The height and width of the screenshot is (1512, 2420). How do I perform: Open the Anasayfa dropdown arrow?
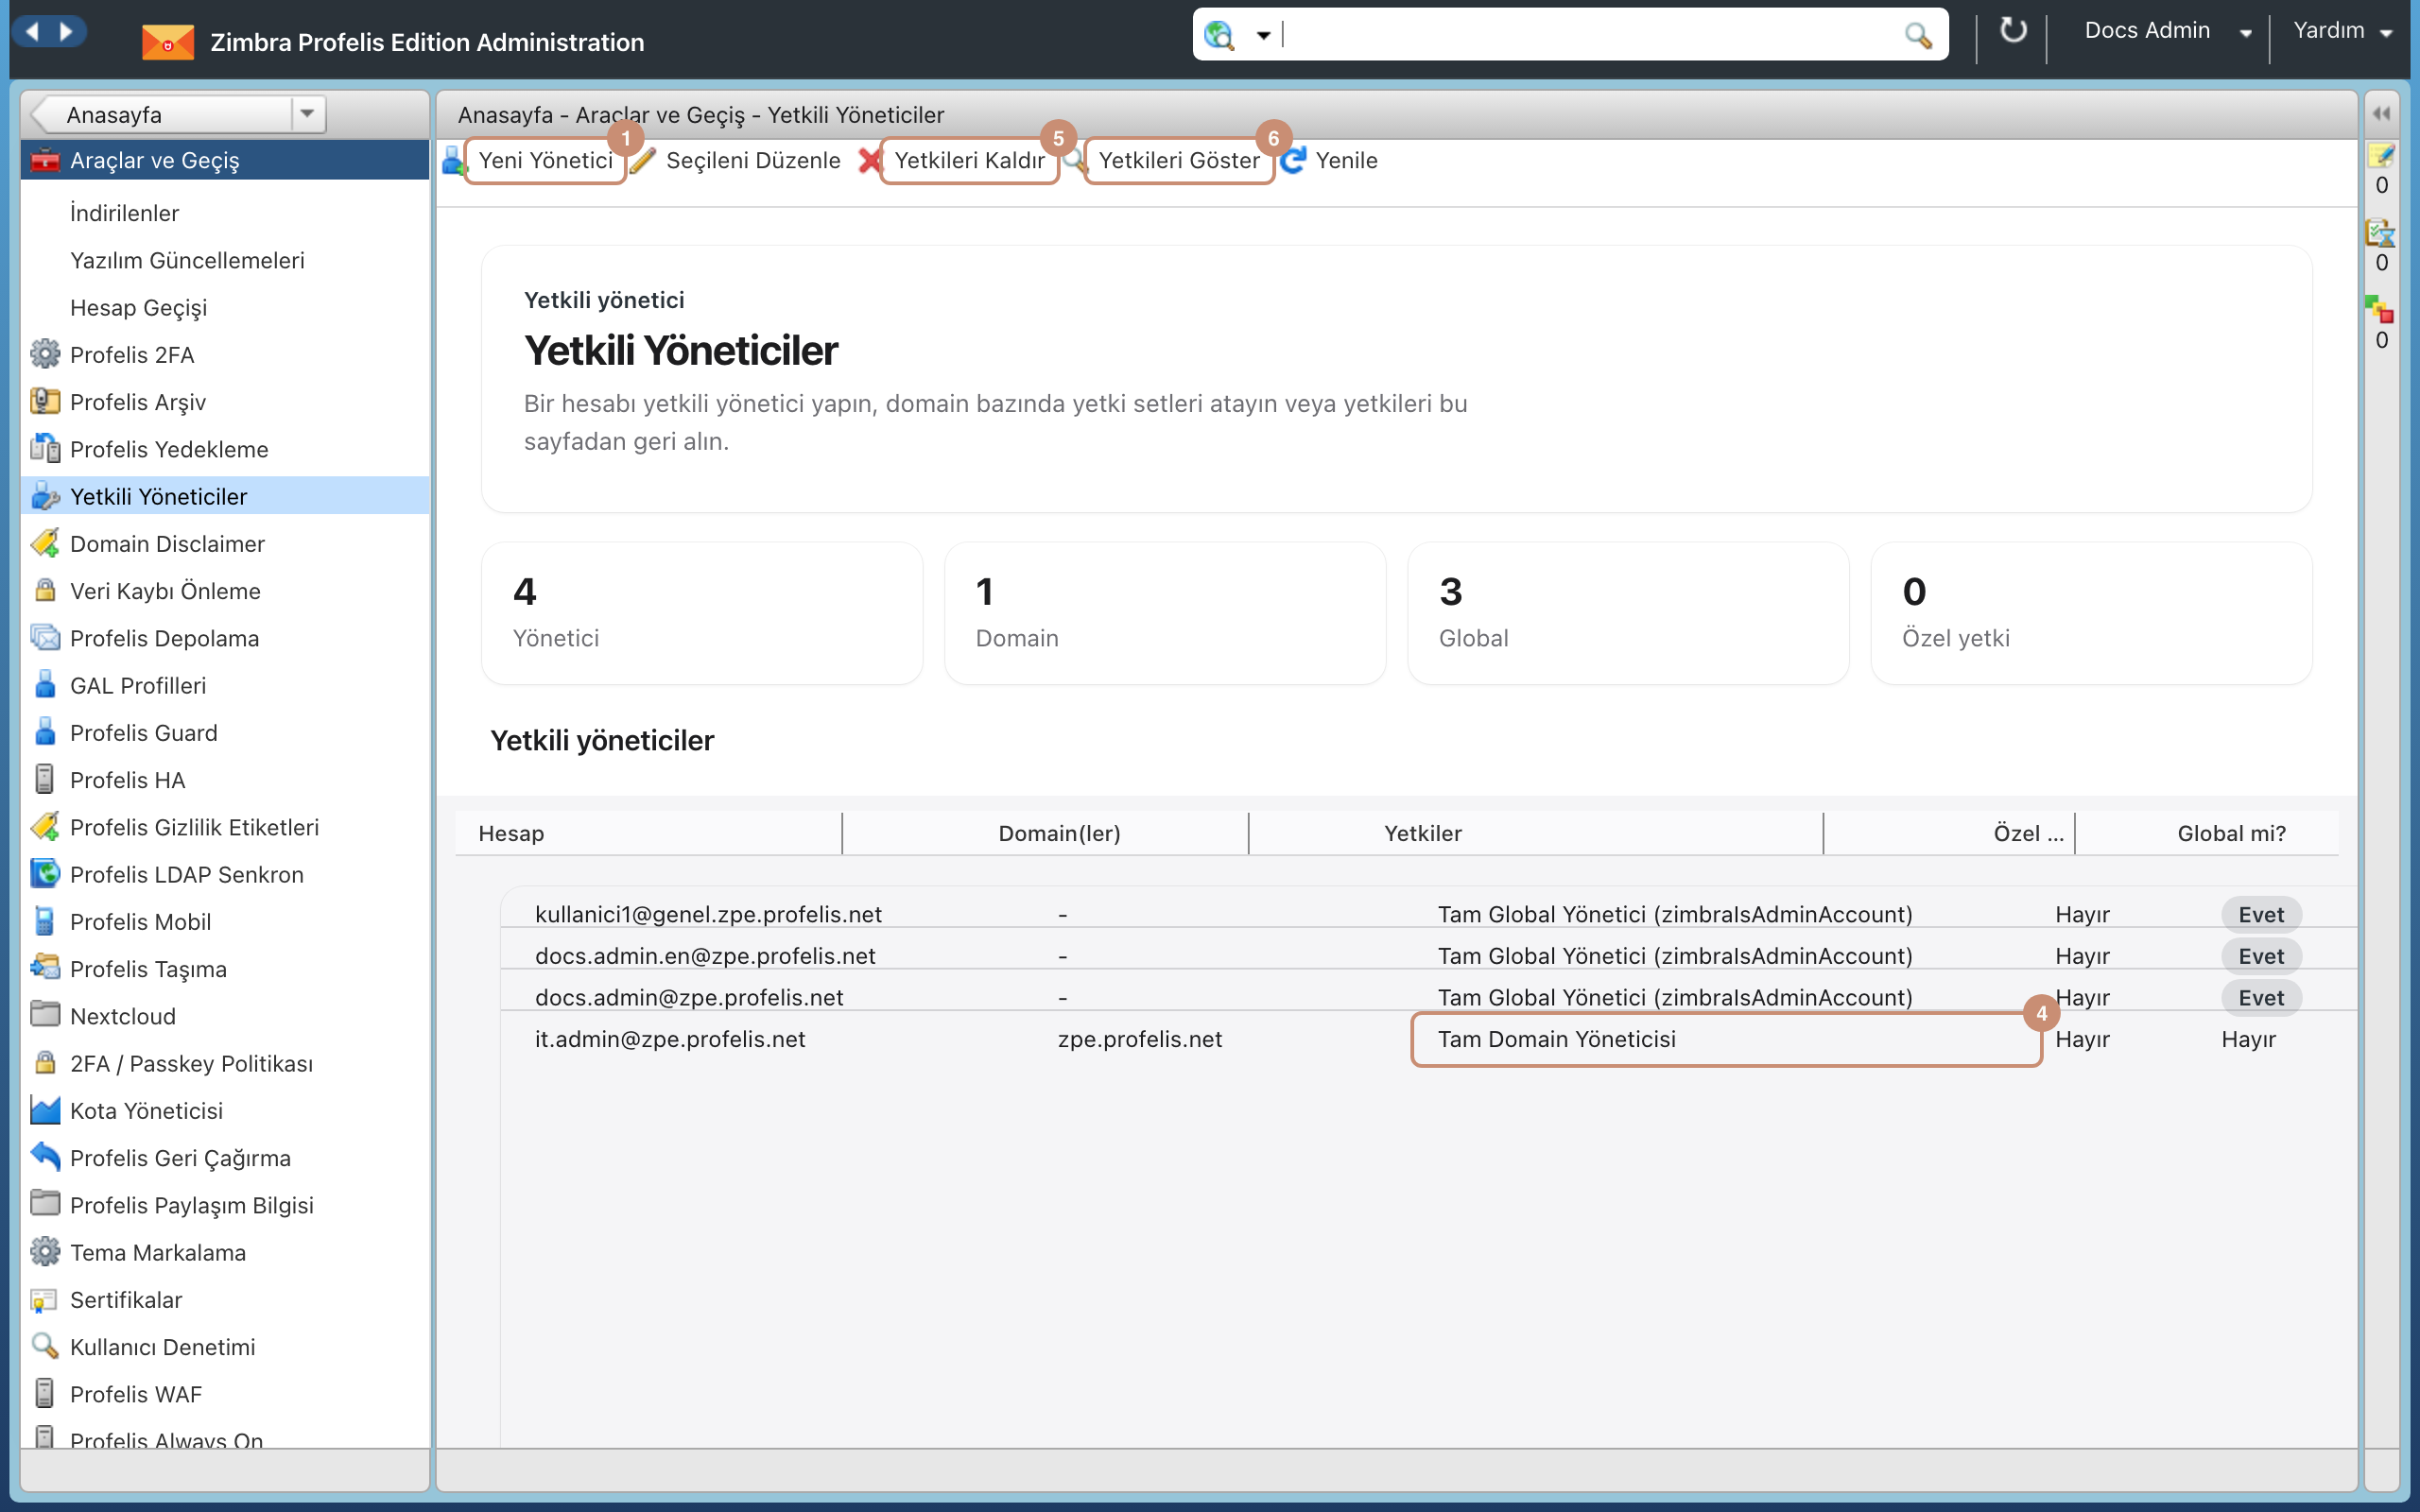coord(307,114)
